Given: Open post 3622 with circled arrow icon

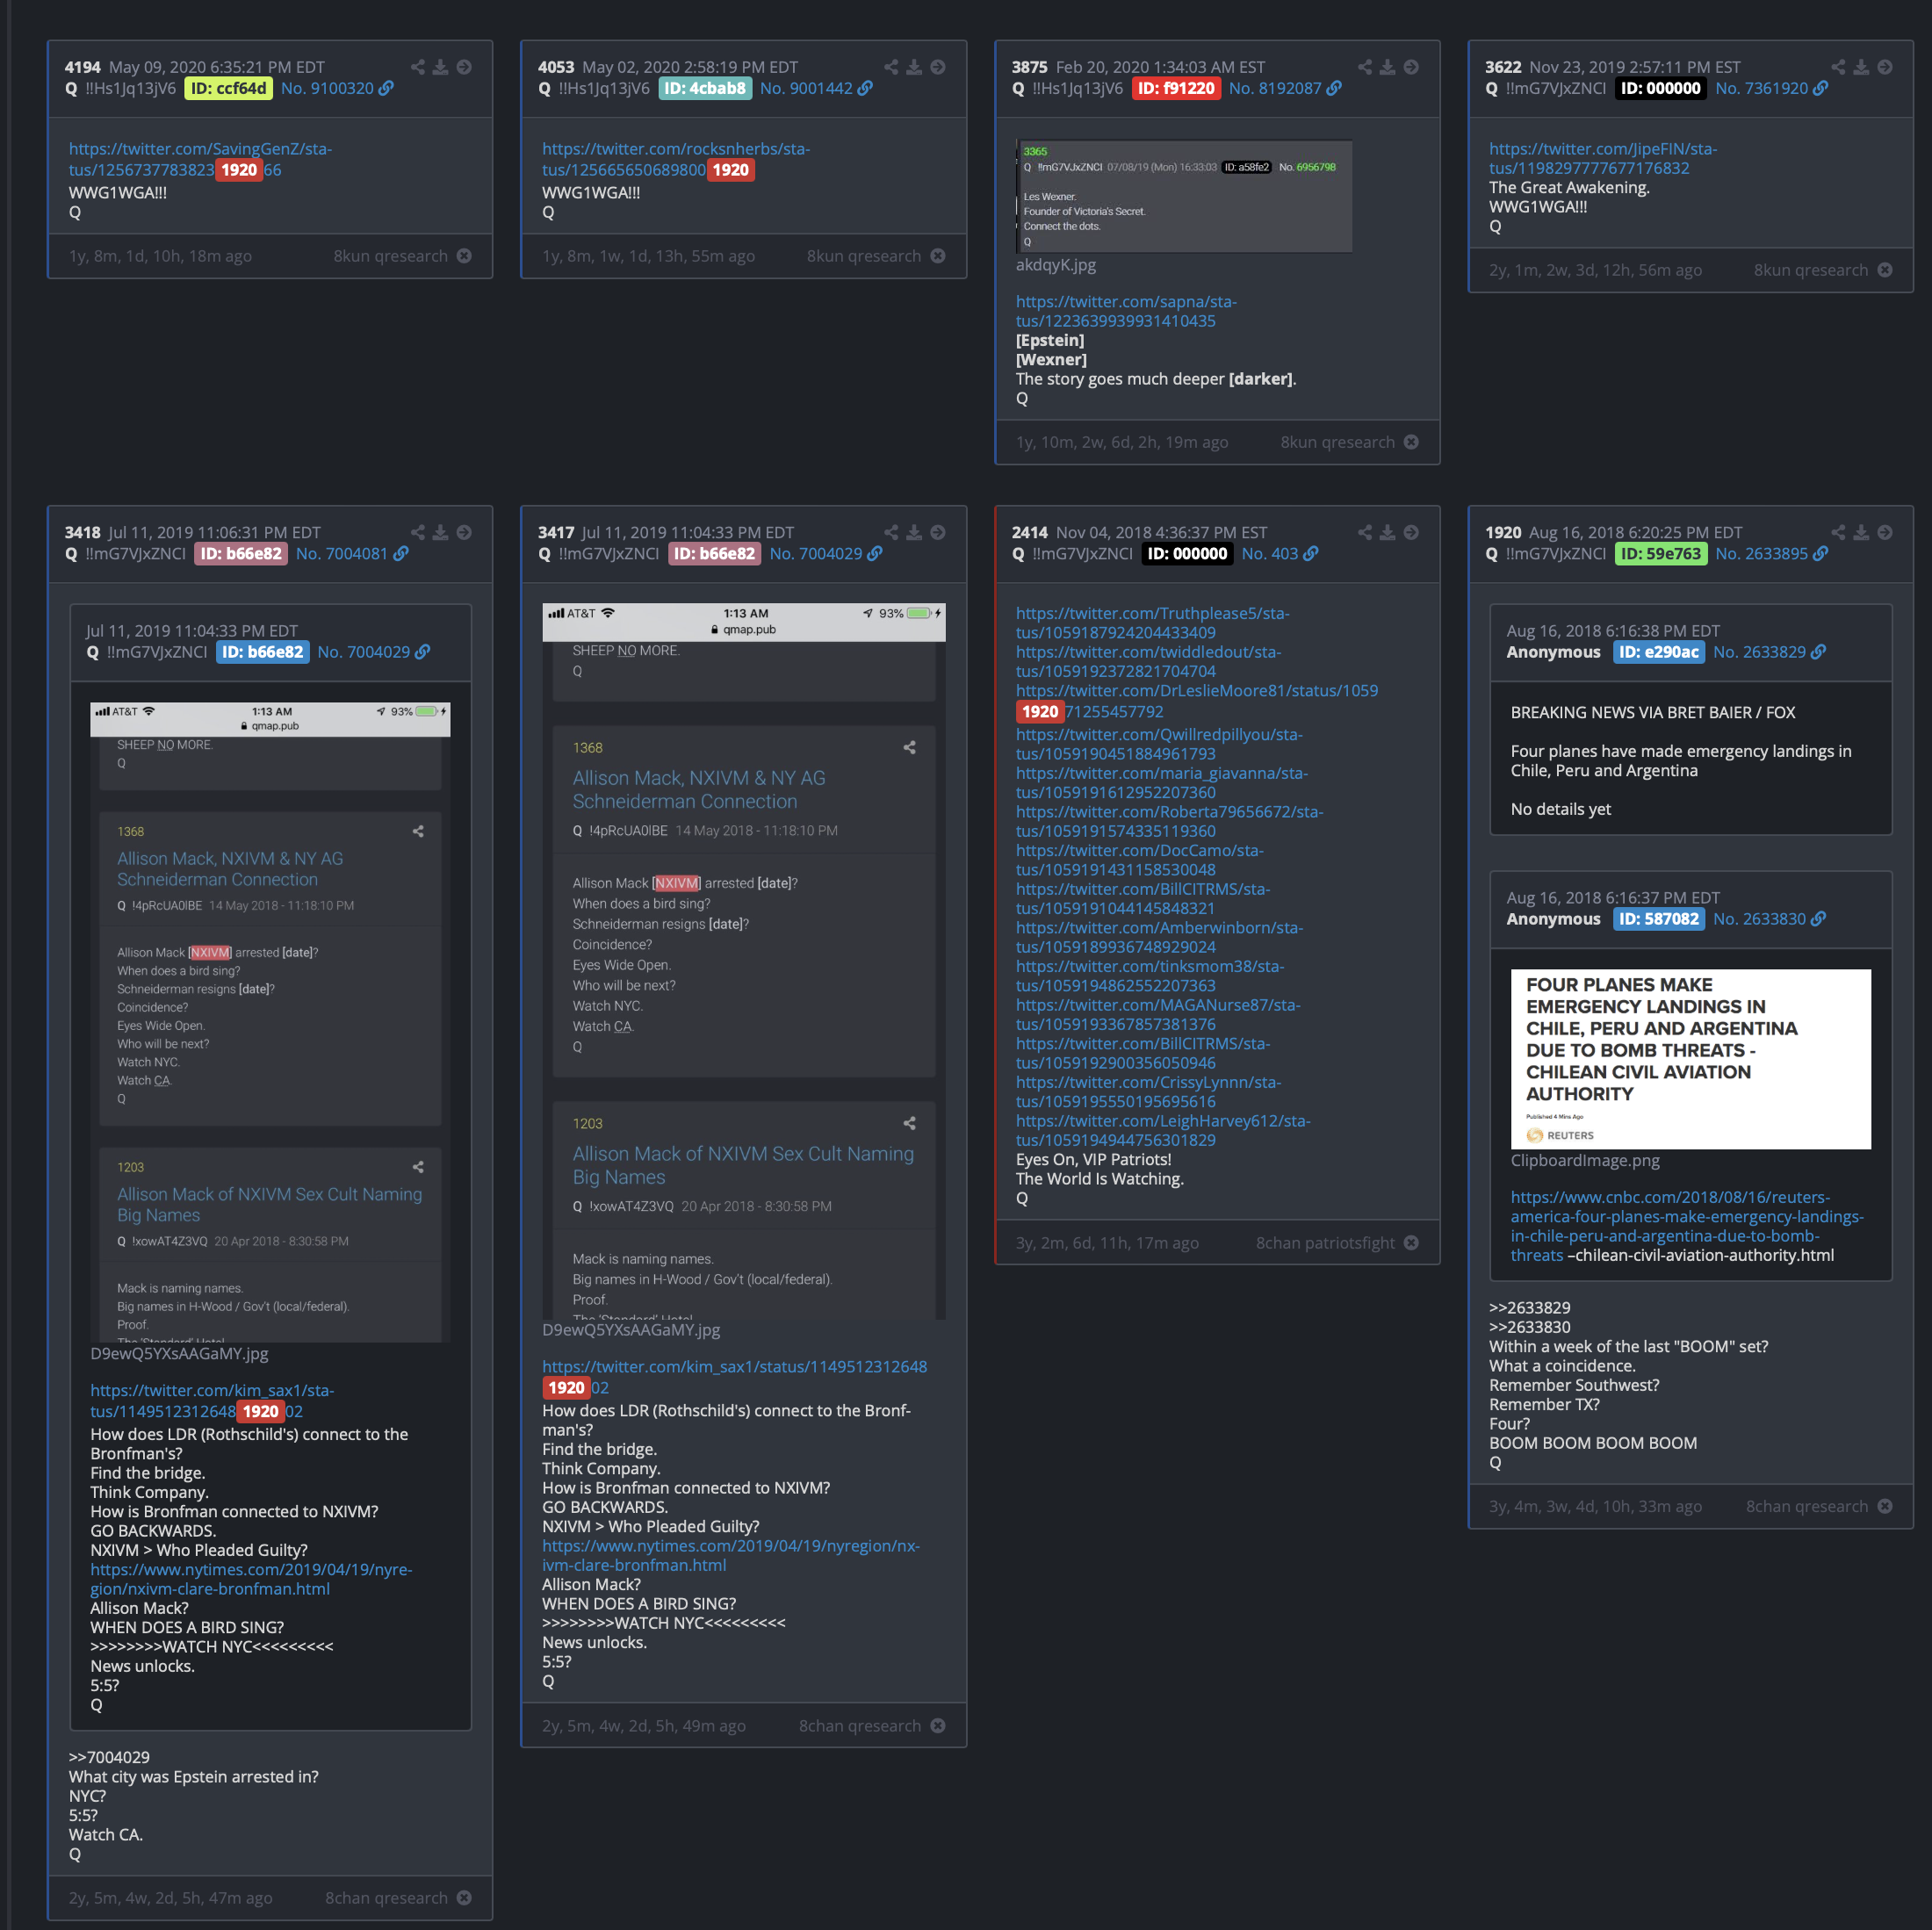Looking at the screenshot, I should click(1885, 67).
